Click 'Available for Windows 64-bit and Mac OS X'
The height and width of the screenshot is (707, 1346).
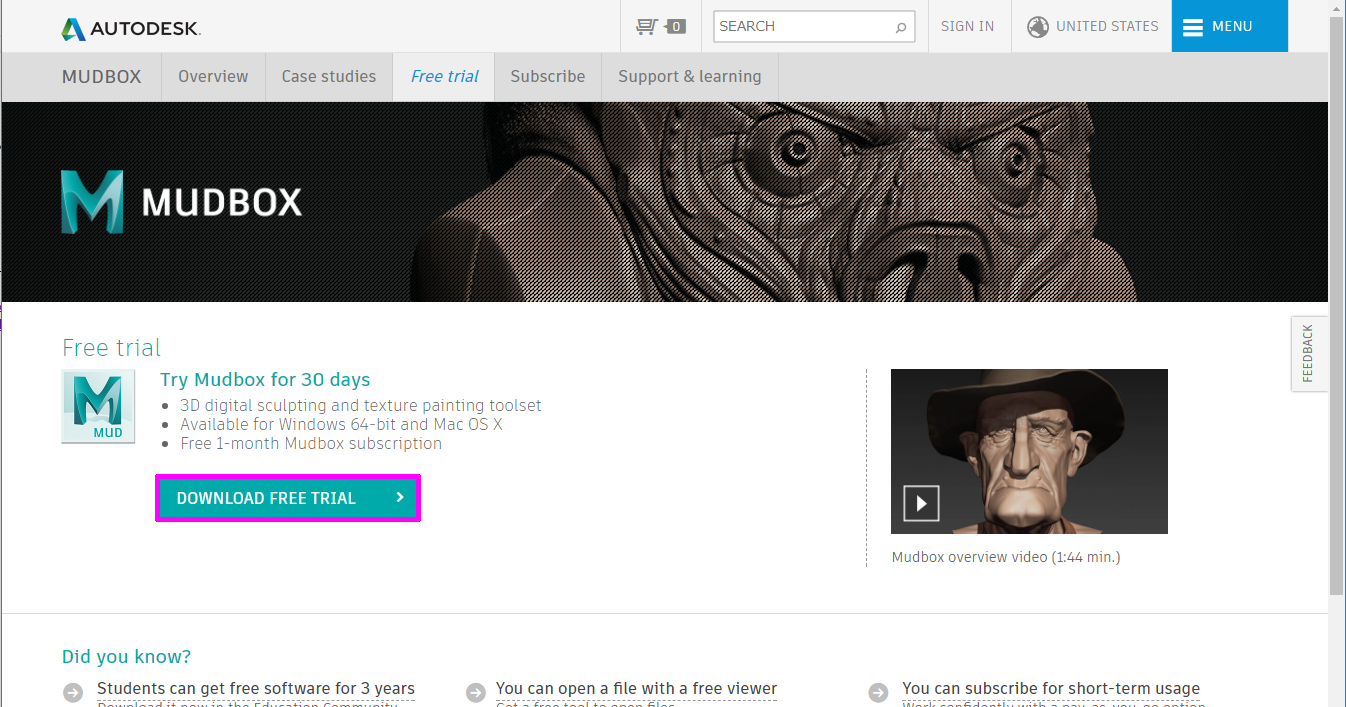(x=341, y=425)
